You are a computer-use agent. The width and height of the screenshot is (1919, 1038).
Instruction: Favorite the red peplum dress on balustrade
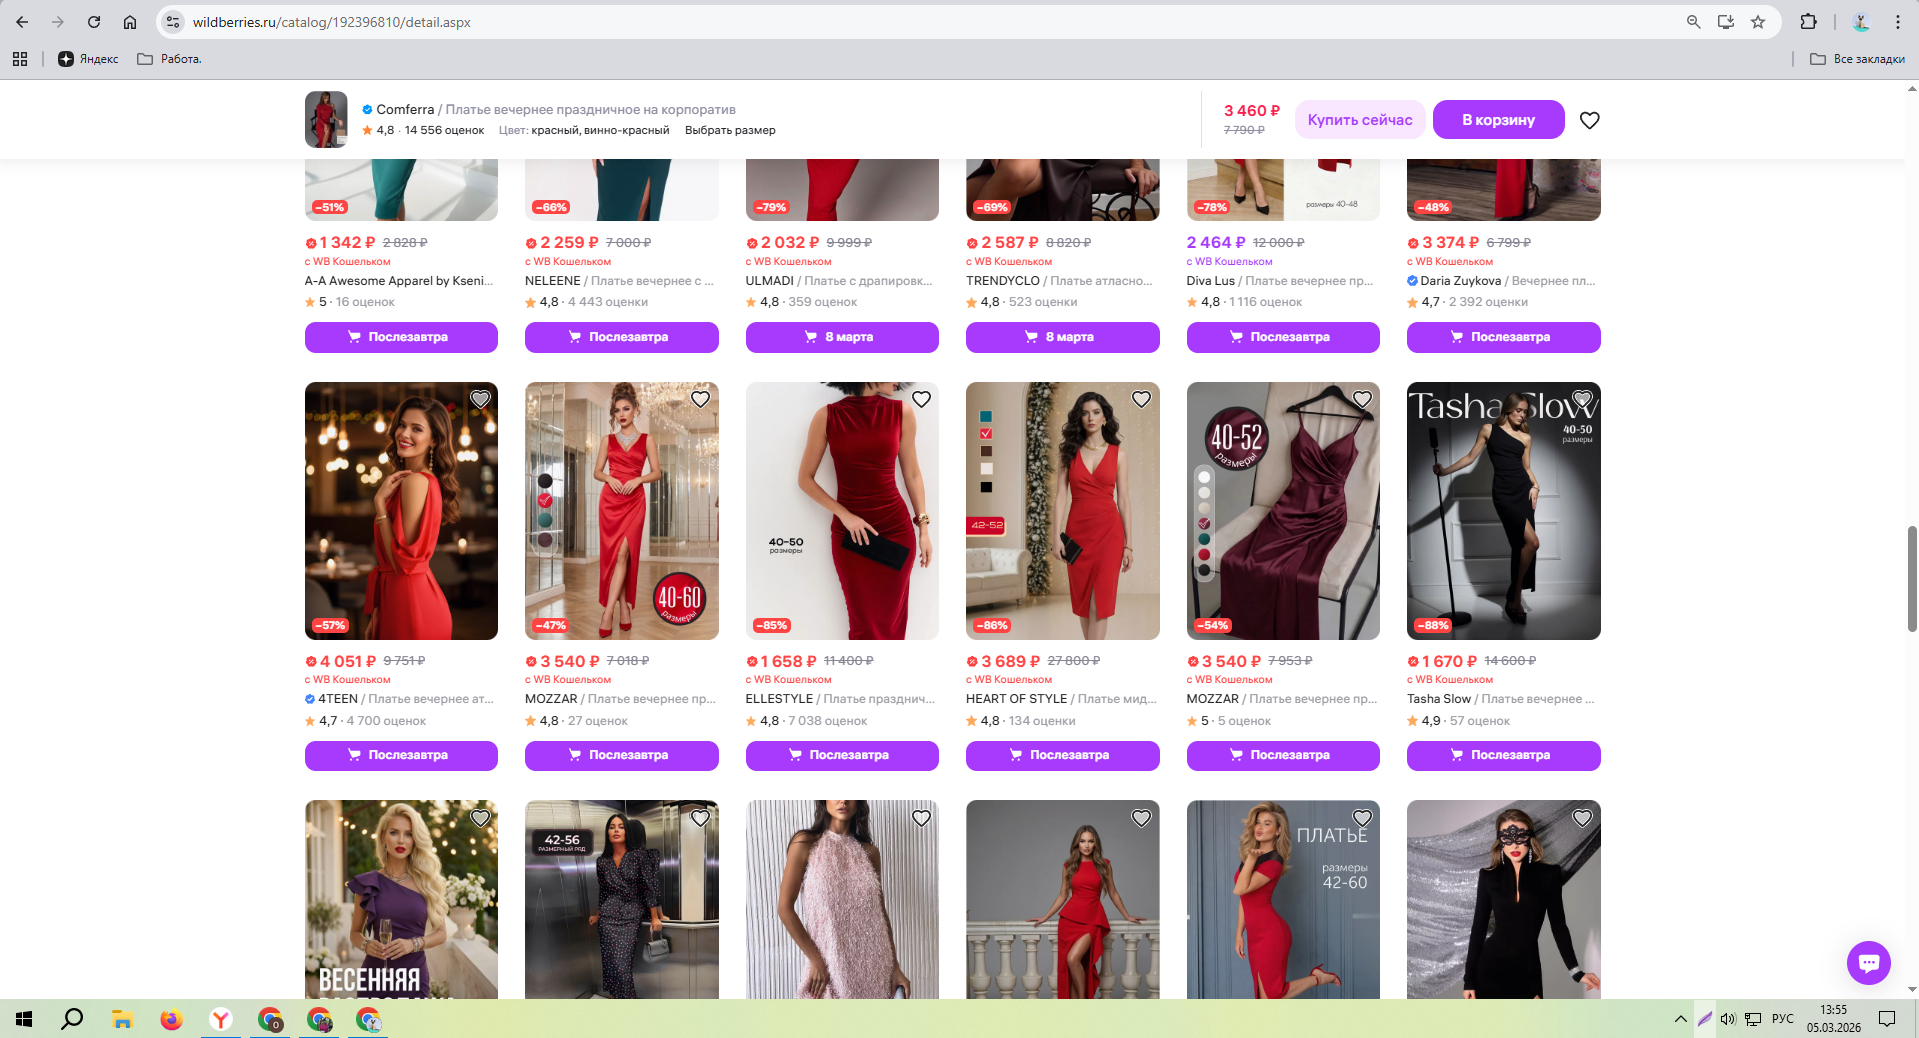pyautogui.click(x=1141, y=818)
